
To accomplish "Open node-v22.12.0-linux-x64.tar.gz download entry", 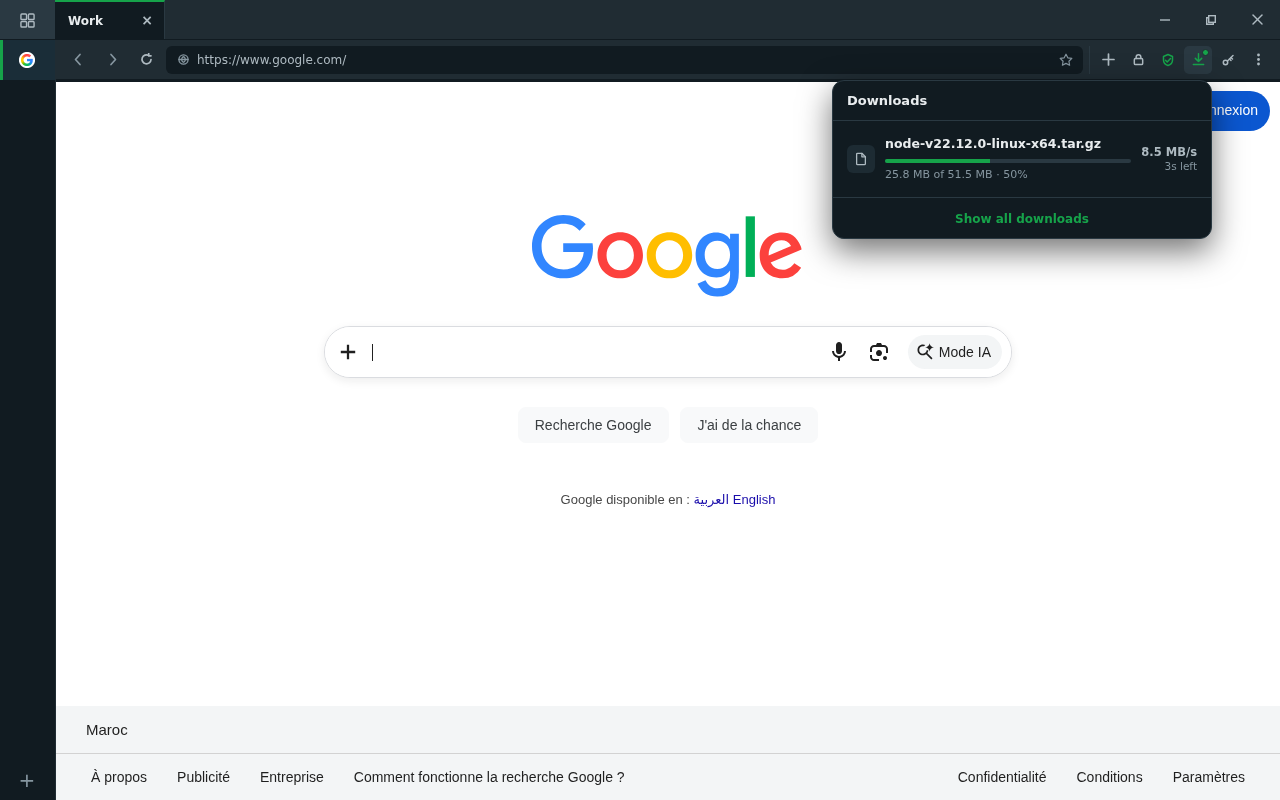I will tap(1021, 159).
